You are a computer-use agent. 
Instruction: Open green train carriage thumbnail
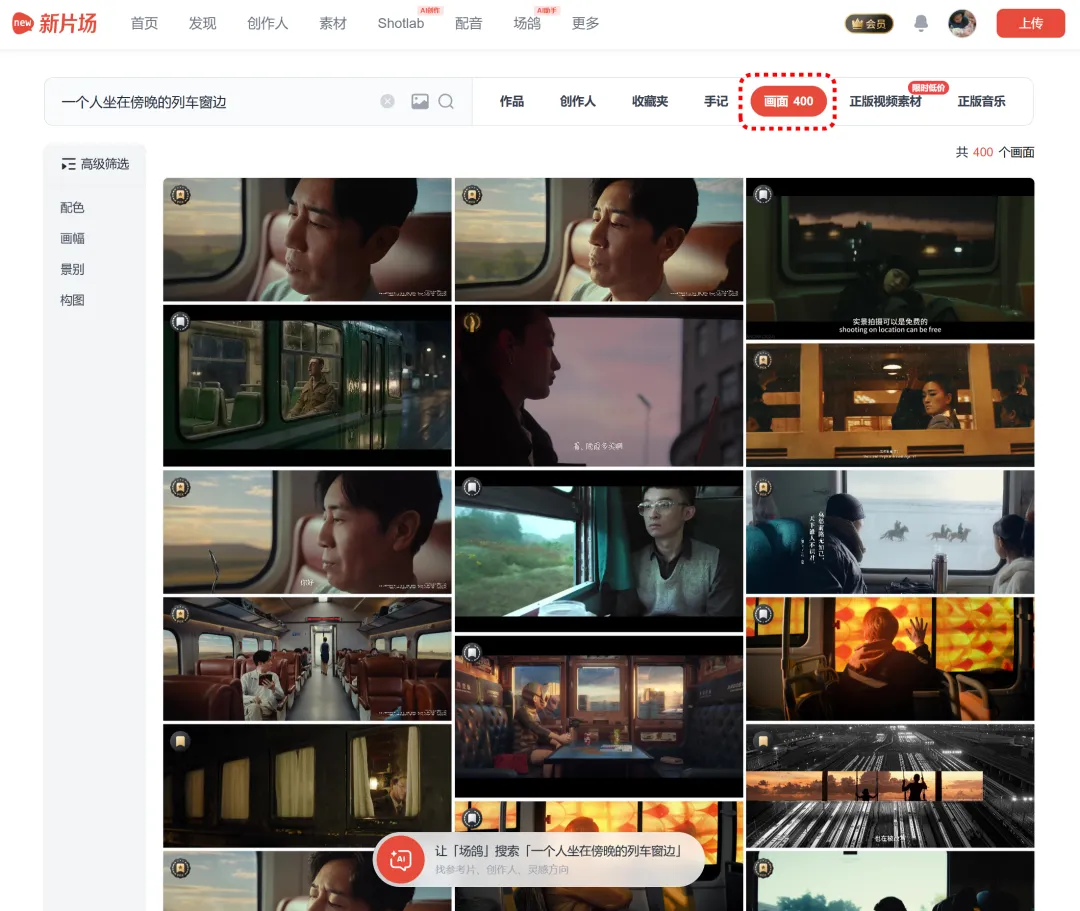[307, 386]
